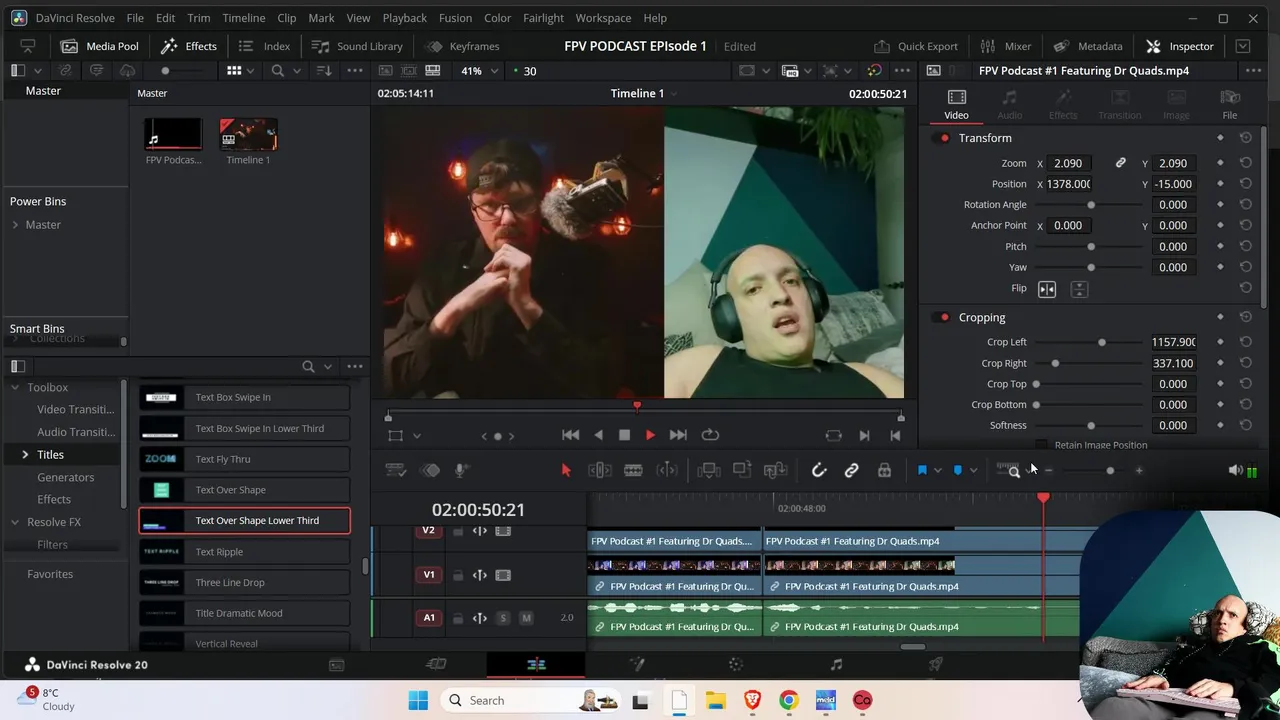Solo audio track A1
Screen dimensions: 1280x720
click(503, 618)
